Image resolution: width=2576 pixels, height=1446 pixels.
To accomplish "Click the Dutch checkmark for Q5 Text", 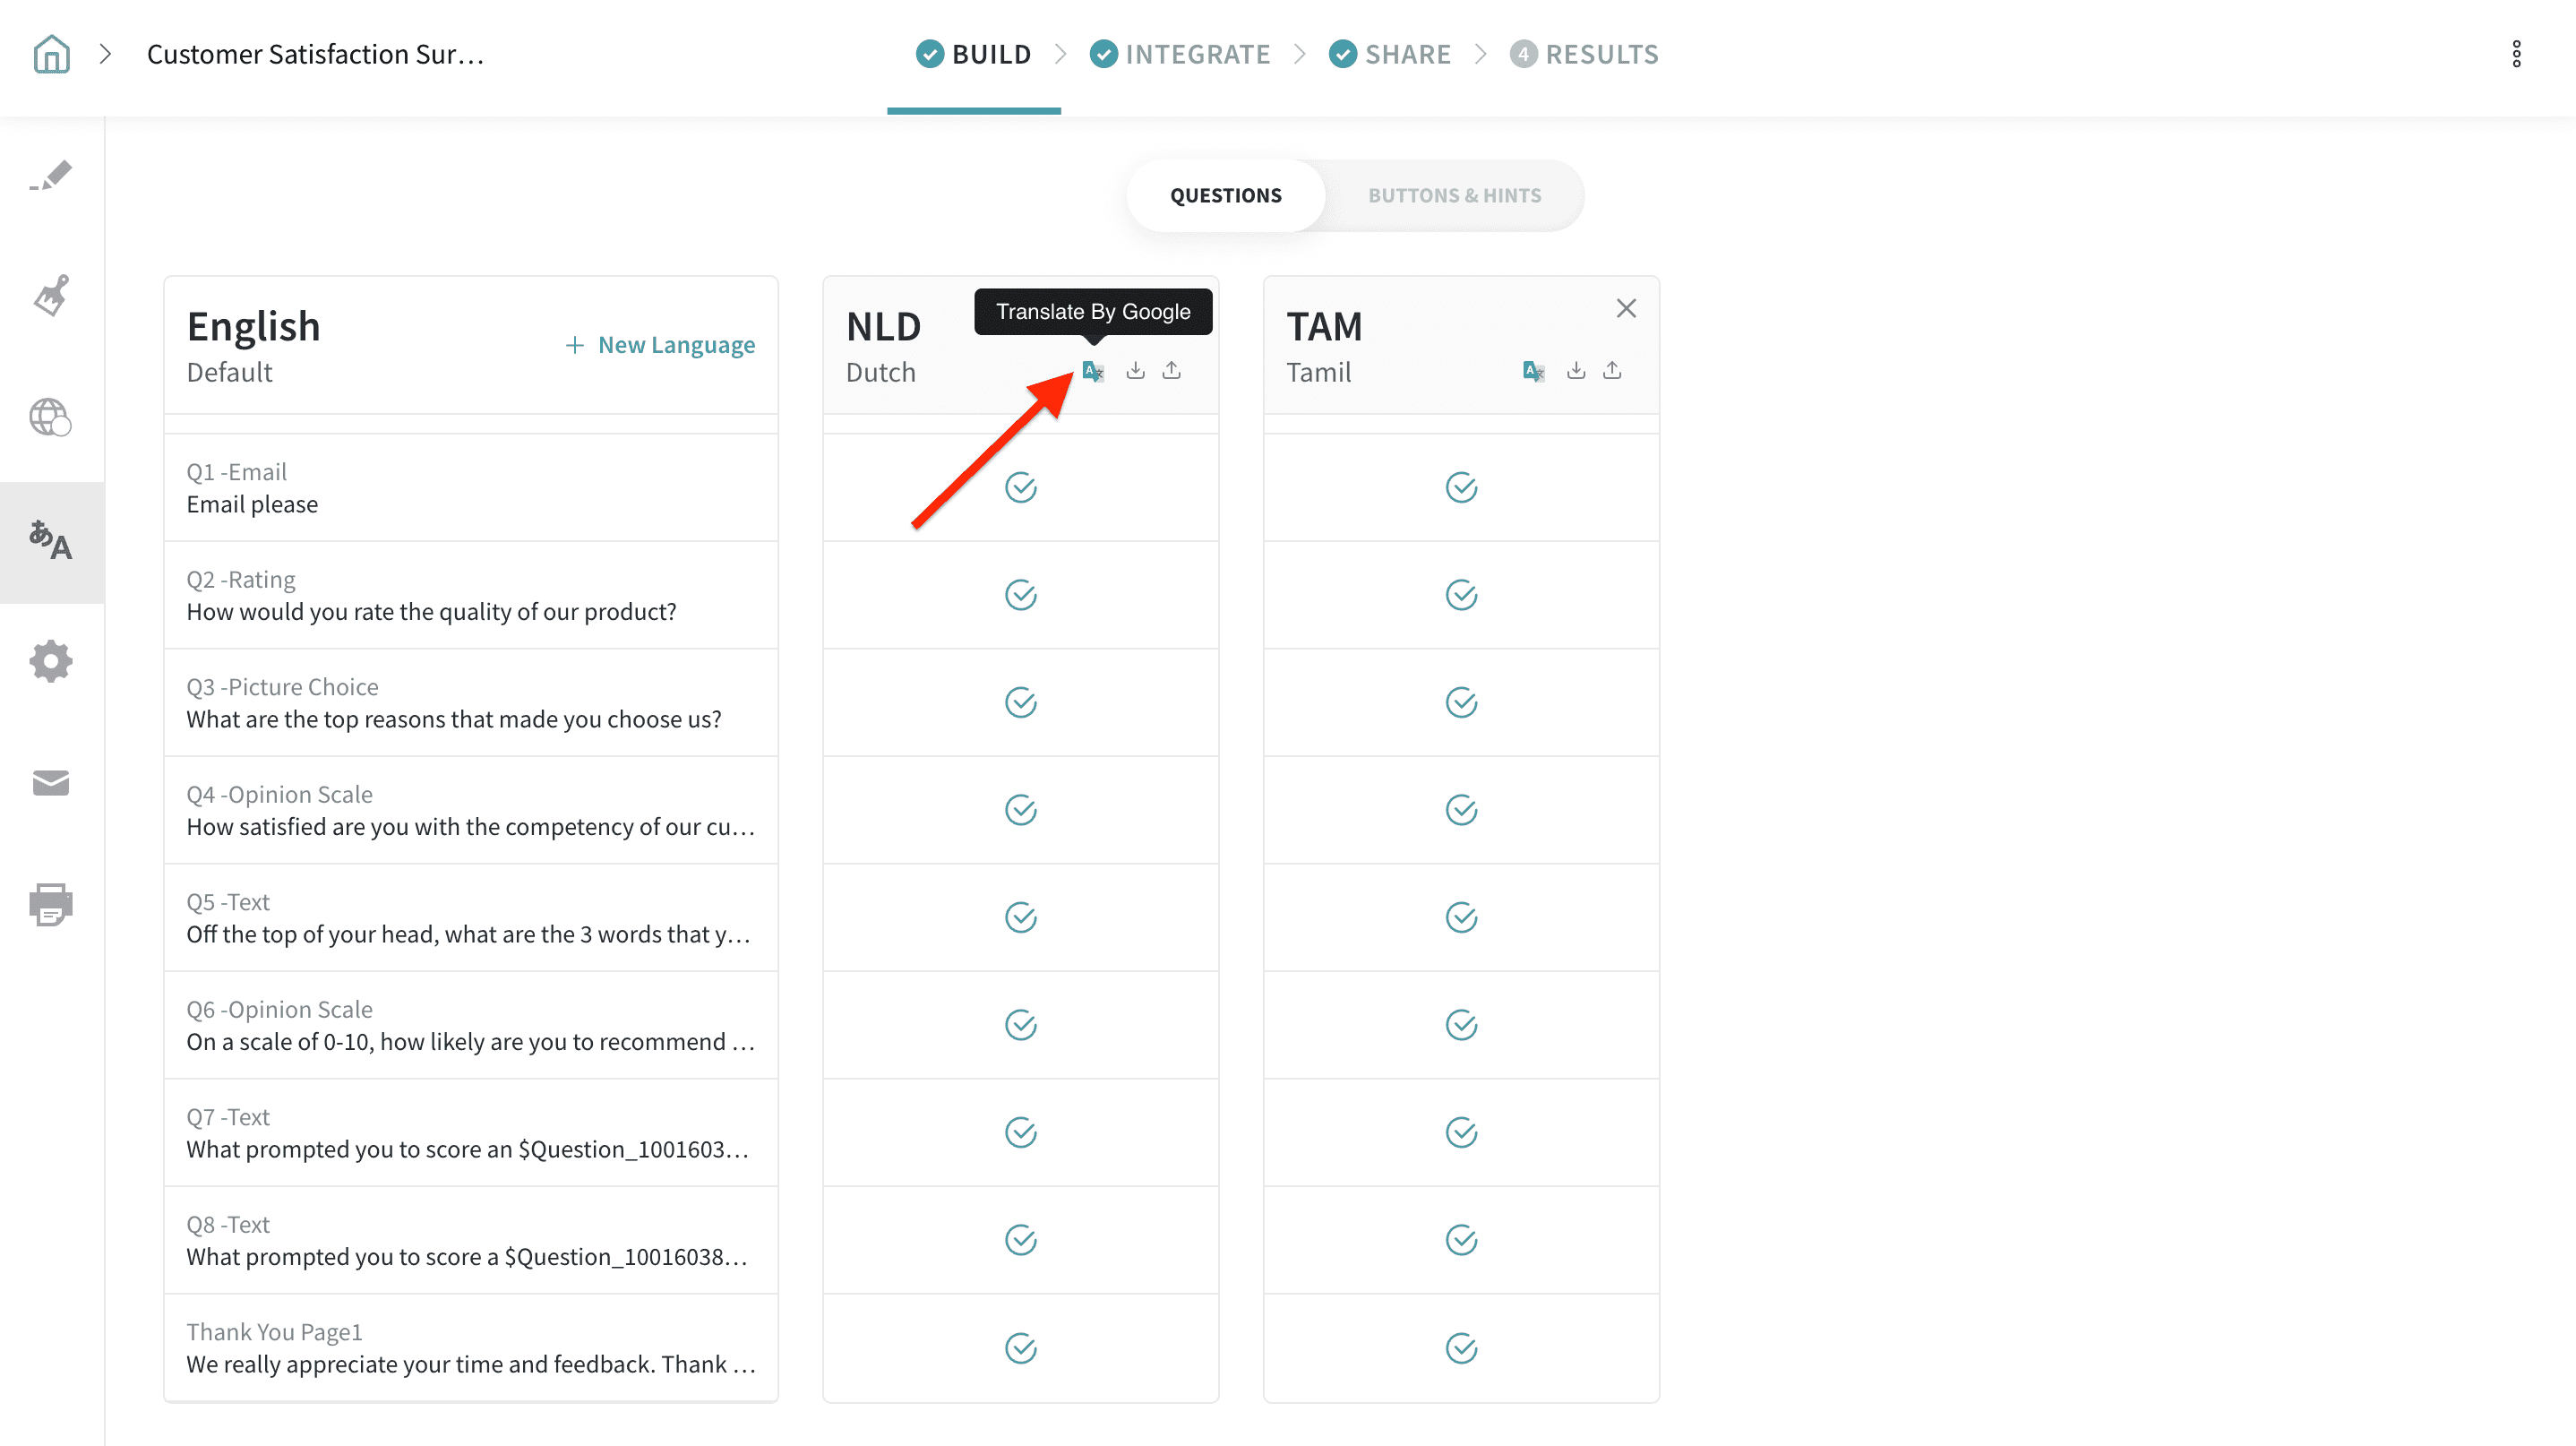I will tap(1020, 917).
